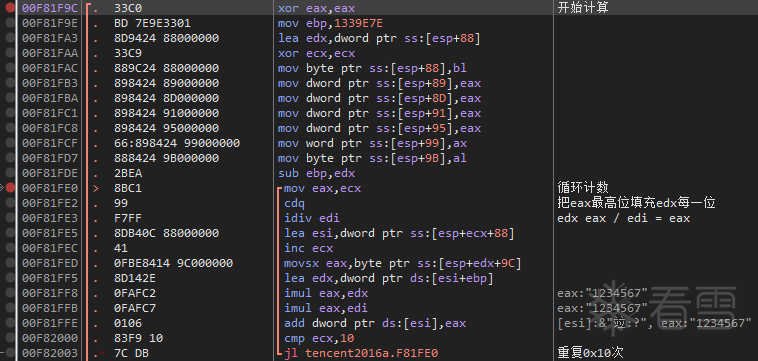Select address 00F81FED in the address column
The width and height of the screenshot is (758, 361).
click(x=50, y=262)
